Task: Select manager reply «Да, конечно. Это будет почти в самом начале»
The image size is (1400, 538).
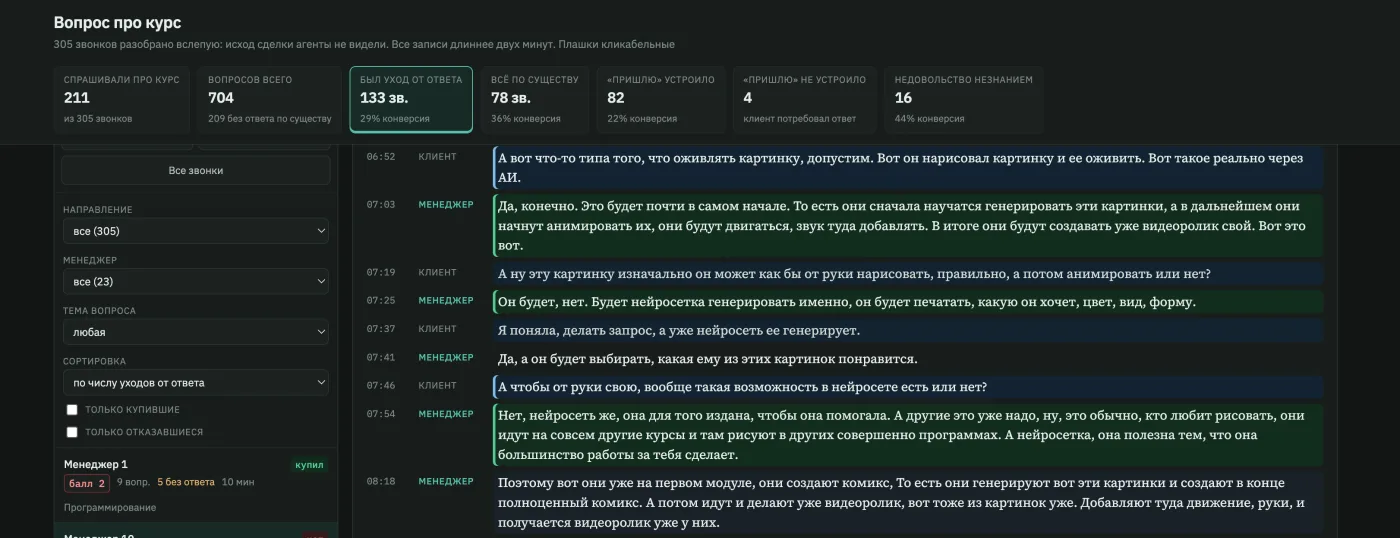Action: (909, 225)
